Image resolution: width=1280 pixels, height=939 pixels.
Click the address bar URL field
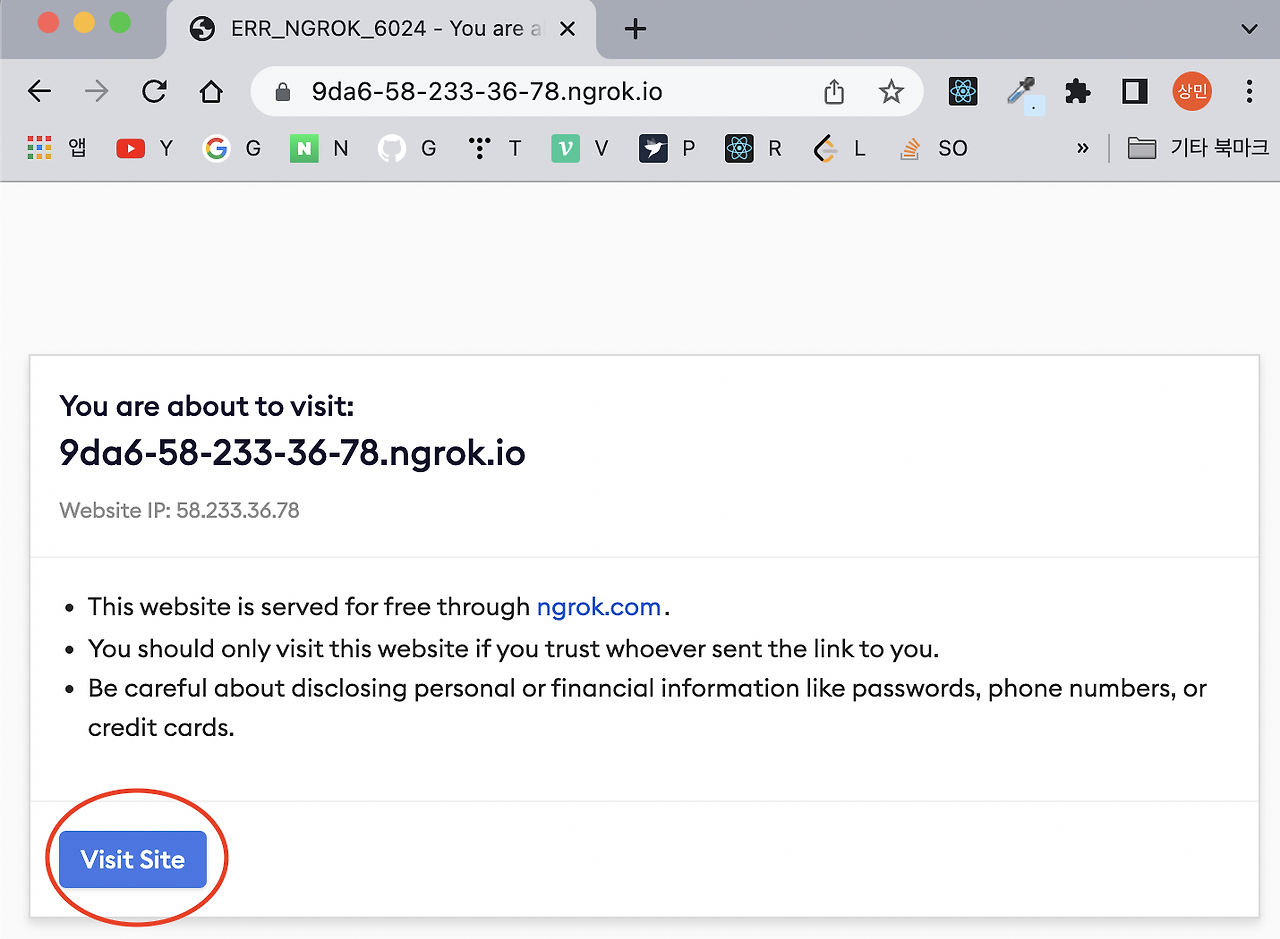tap(540, 92)
